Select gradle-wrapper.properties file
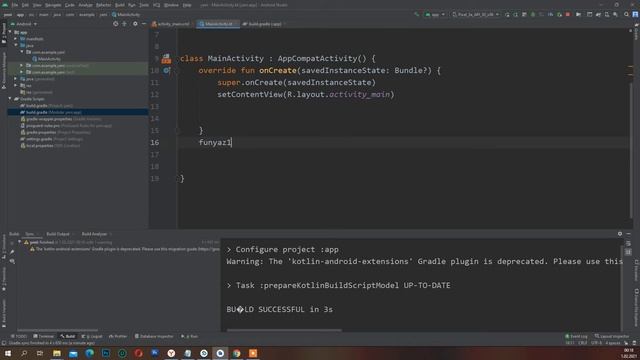Screen dimensions: 640x360 pyautogui.click(x=60, y=119)
